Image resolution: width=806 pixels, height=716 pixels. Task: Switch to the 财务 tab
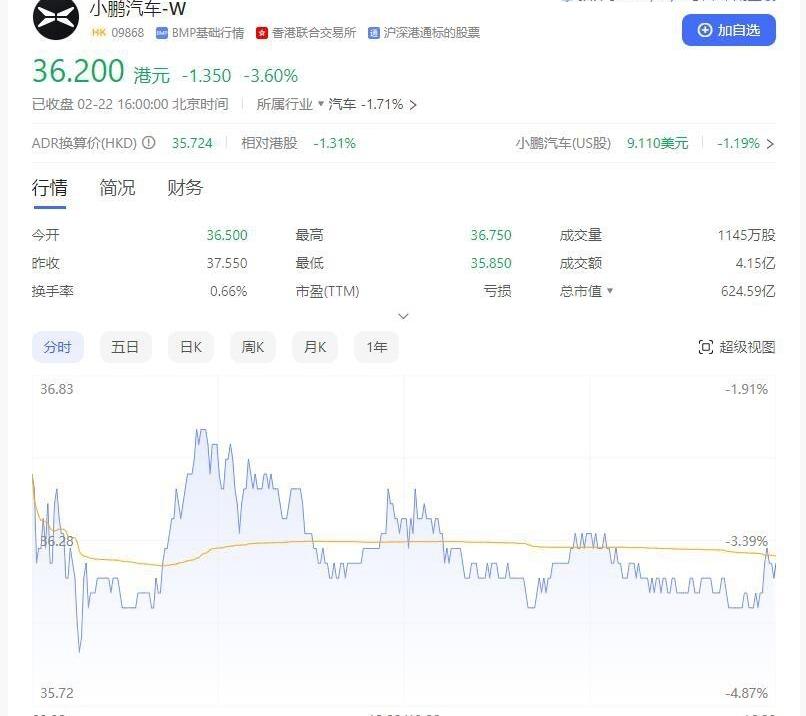coord(185,188)
